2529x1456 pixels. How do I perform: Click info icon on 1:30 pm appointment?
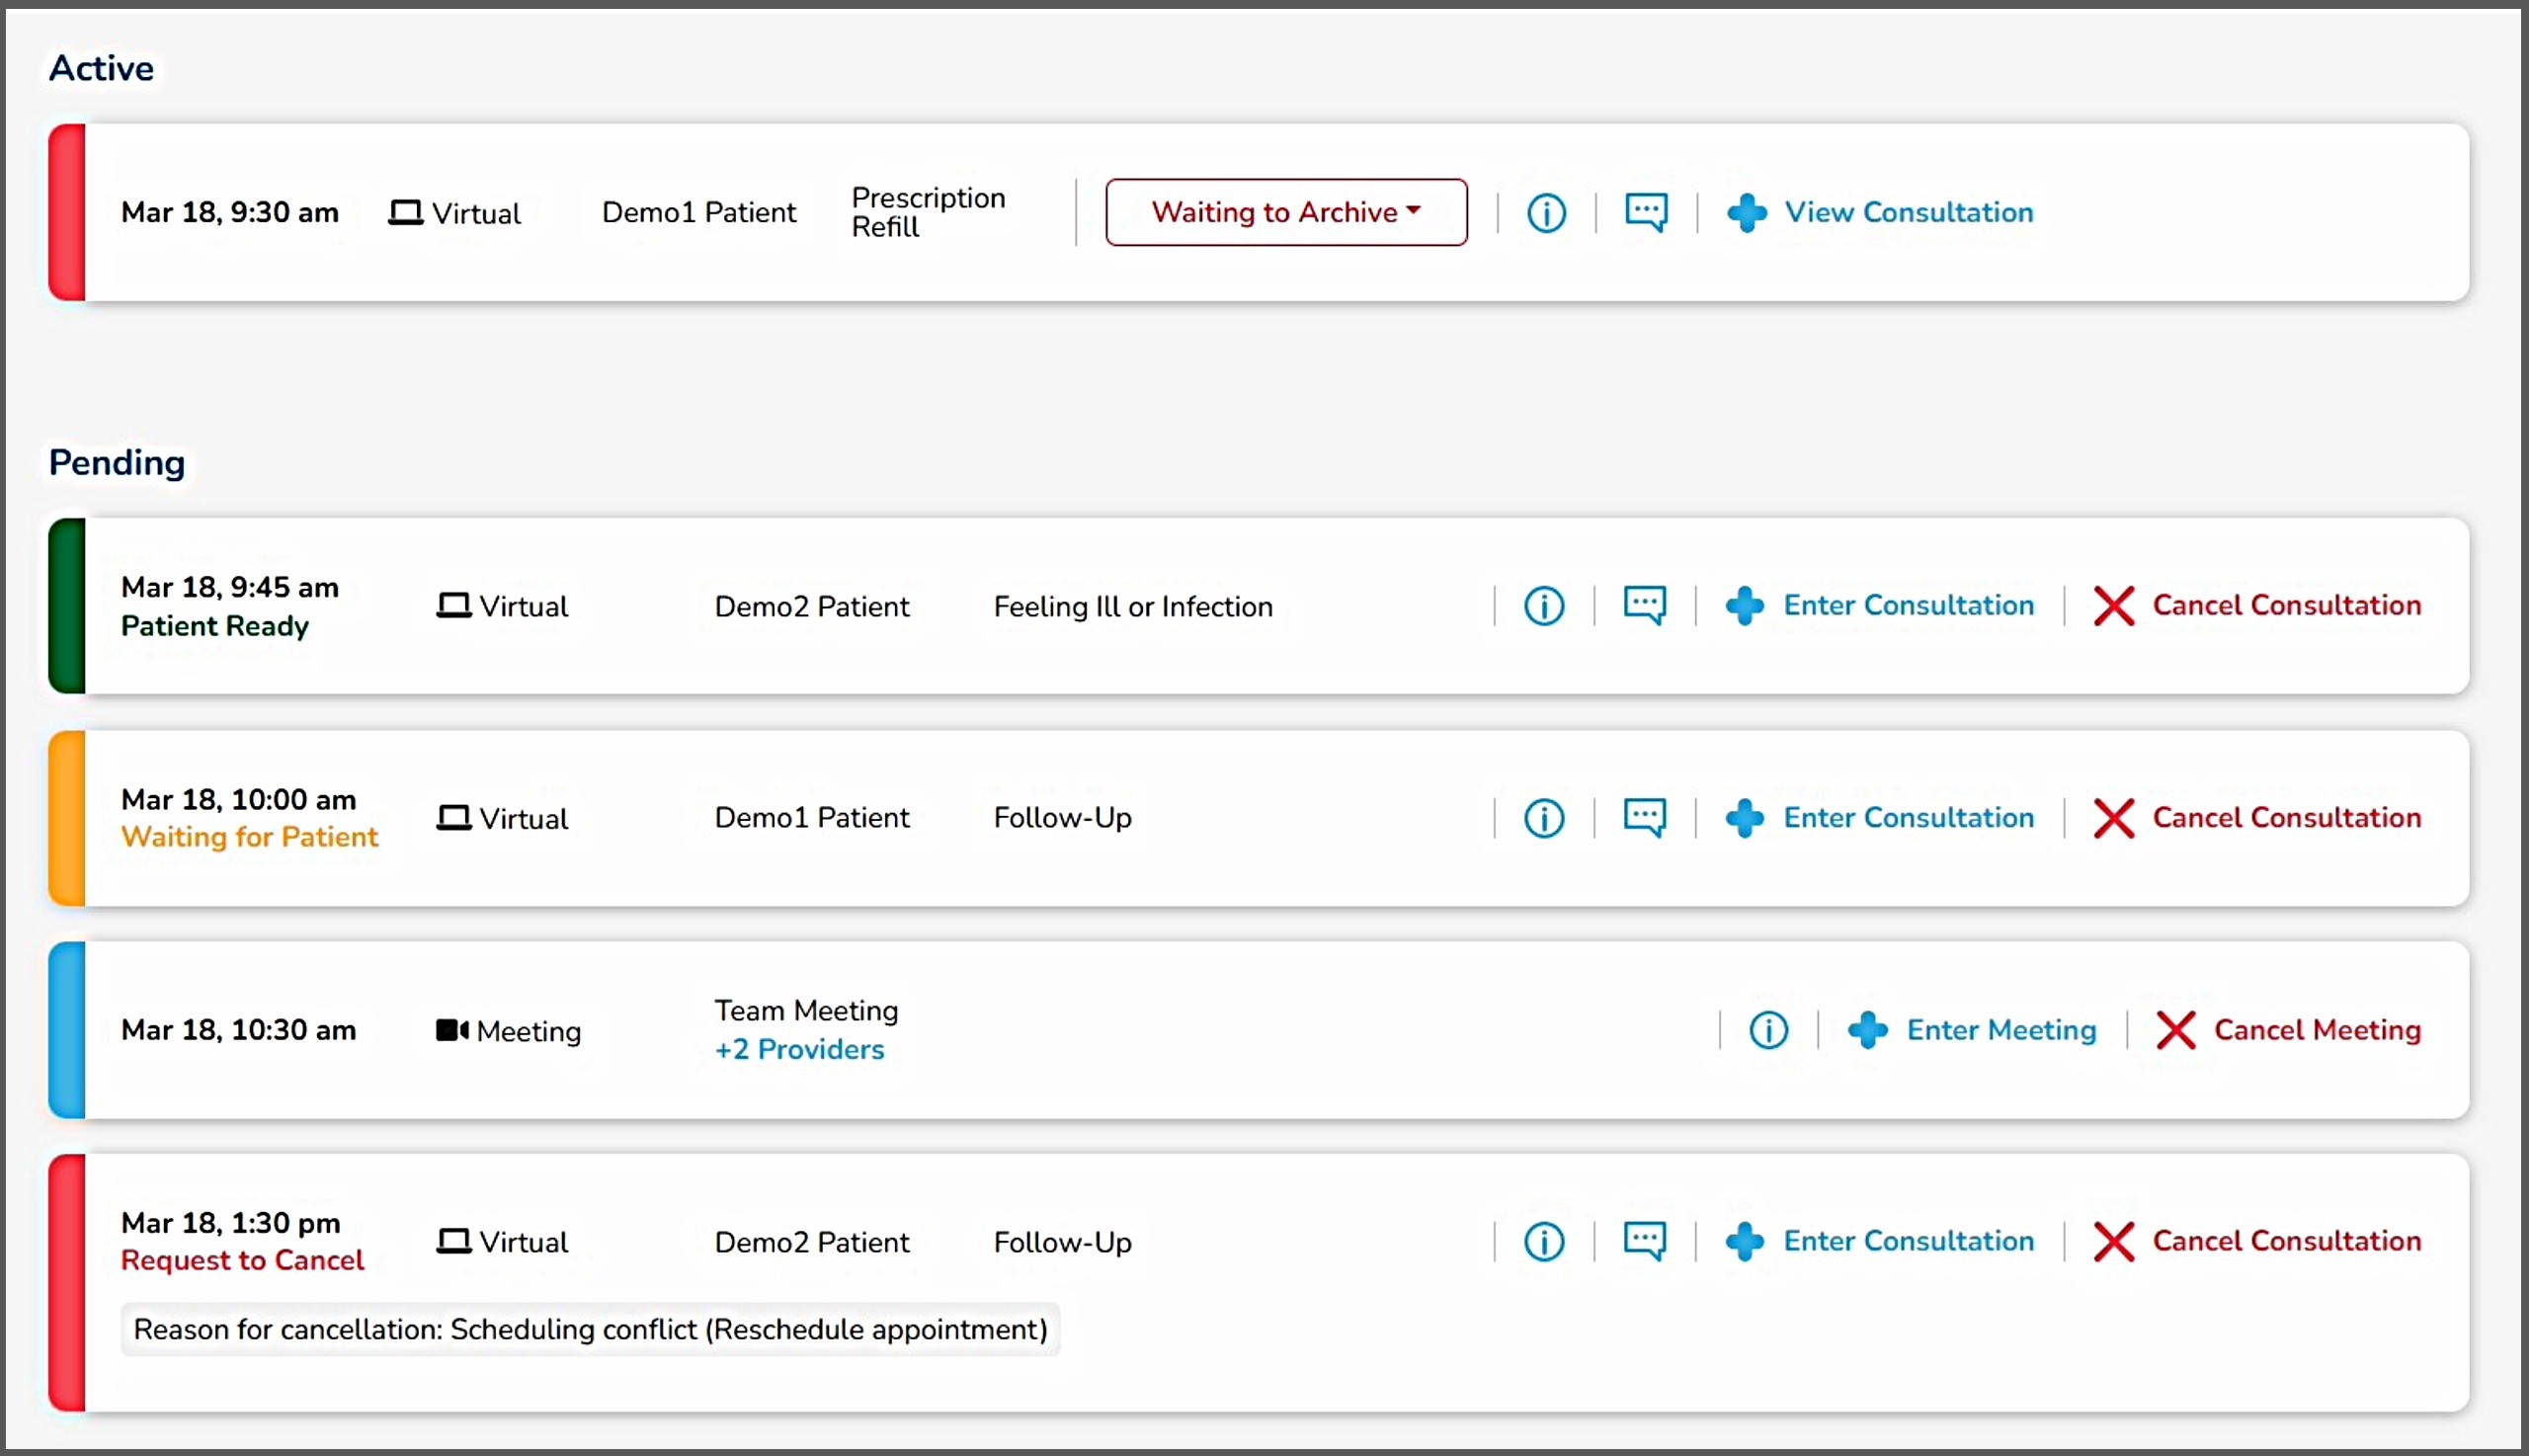(1544, 1242)
